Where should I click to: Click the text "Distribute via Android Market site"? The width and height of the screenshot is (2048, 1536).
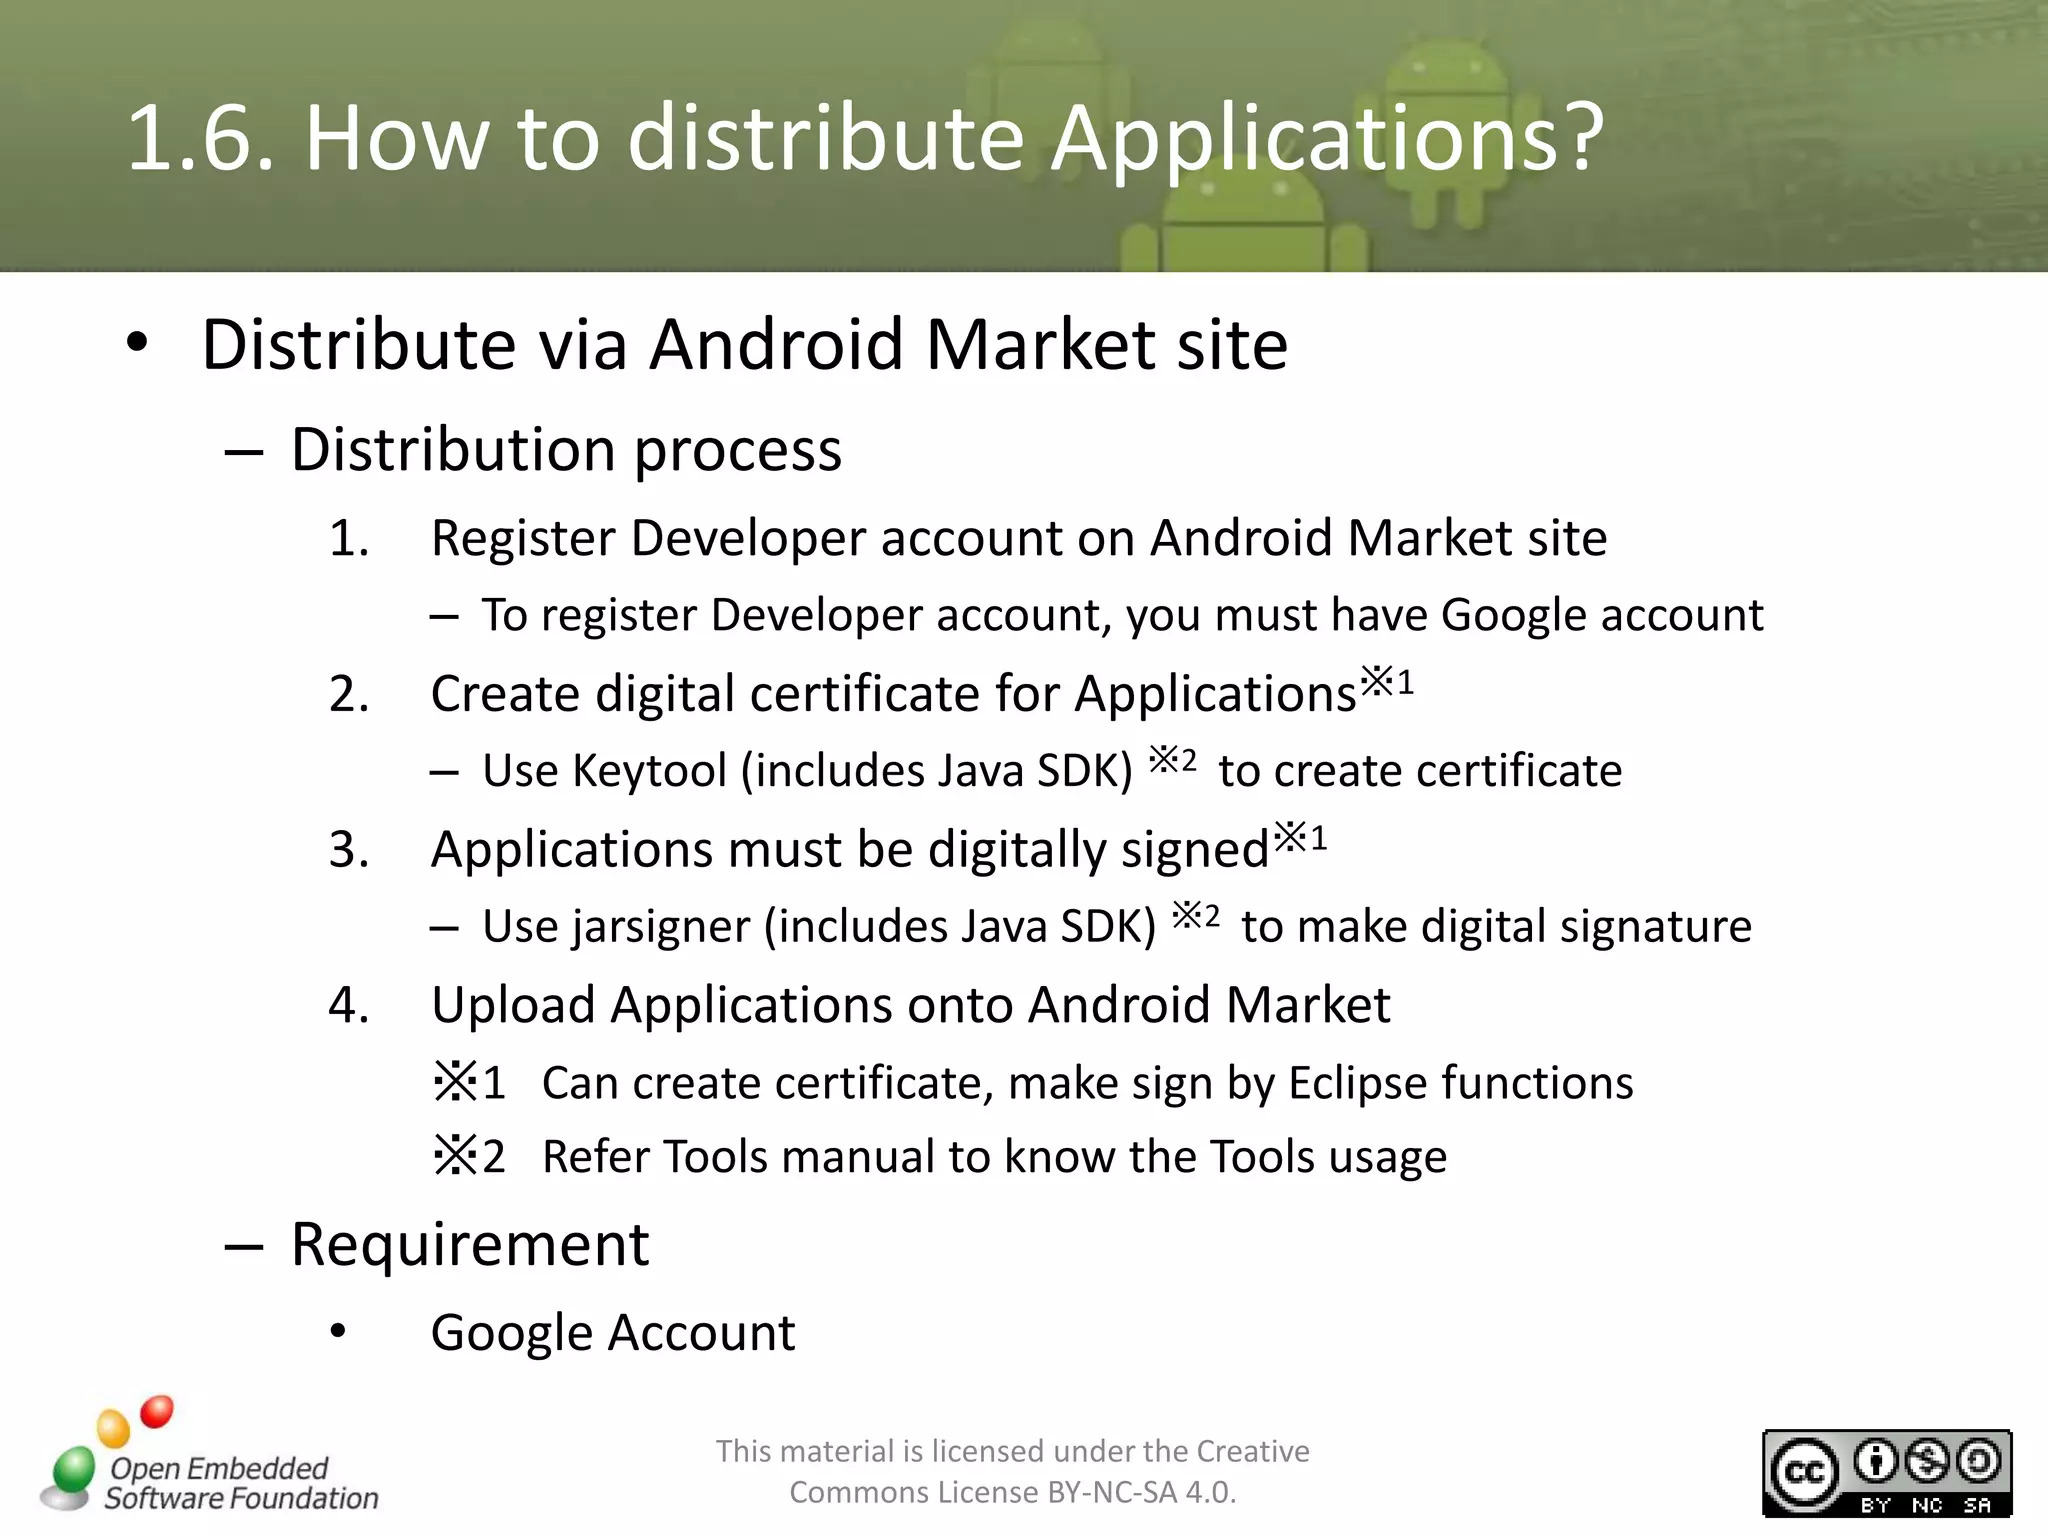pyautogui.click(x=745, y=344)
